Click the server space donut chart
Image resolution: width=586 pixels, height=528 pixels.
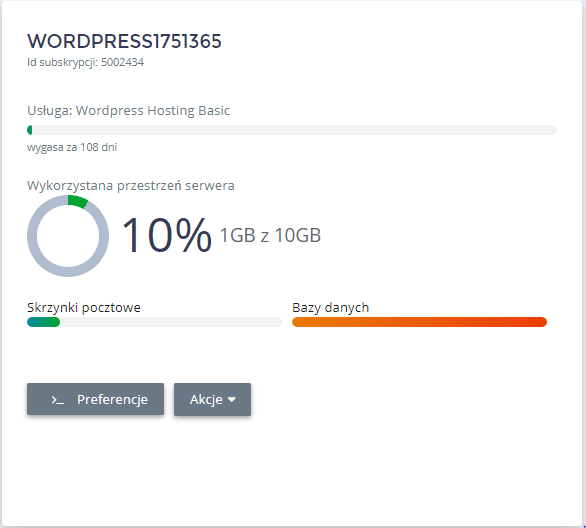coord(68,236)
